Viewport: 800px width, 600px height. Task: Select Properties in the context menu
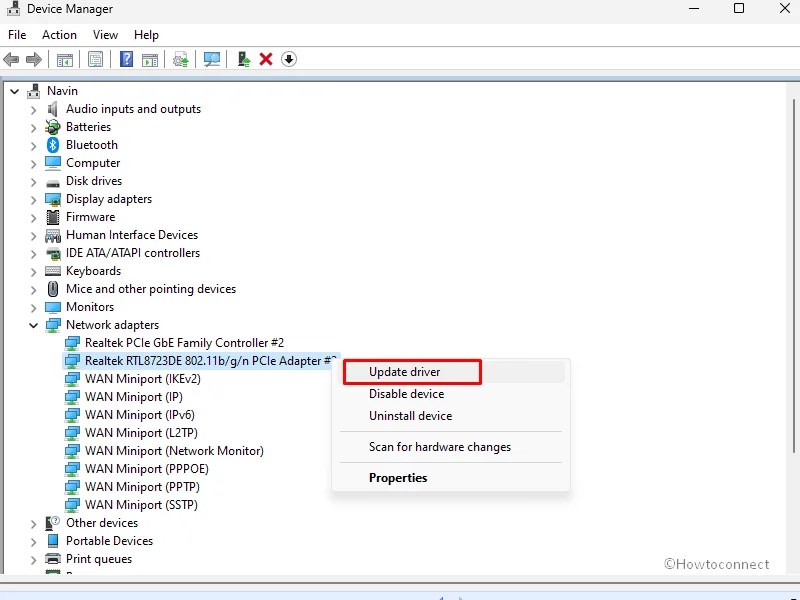click(x=398, y=477)
